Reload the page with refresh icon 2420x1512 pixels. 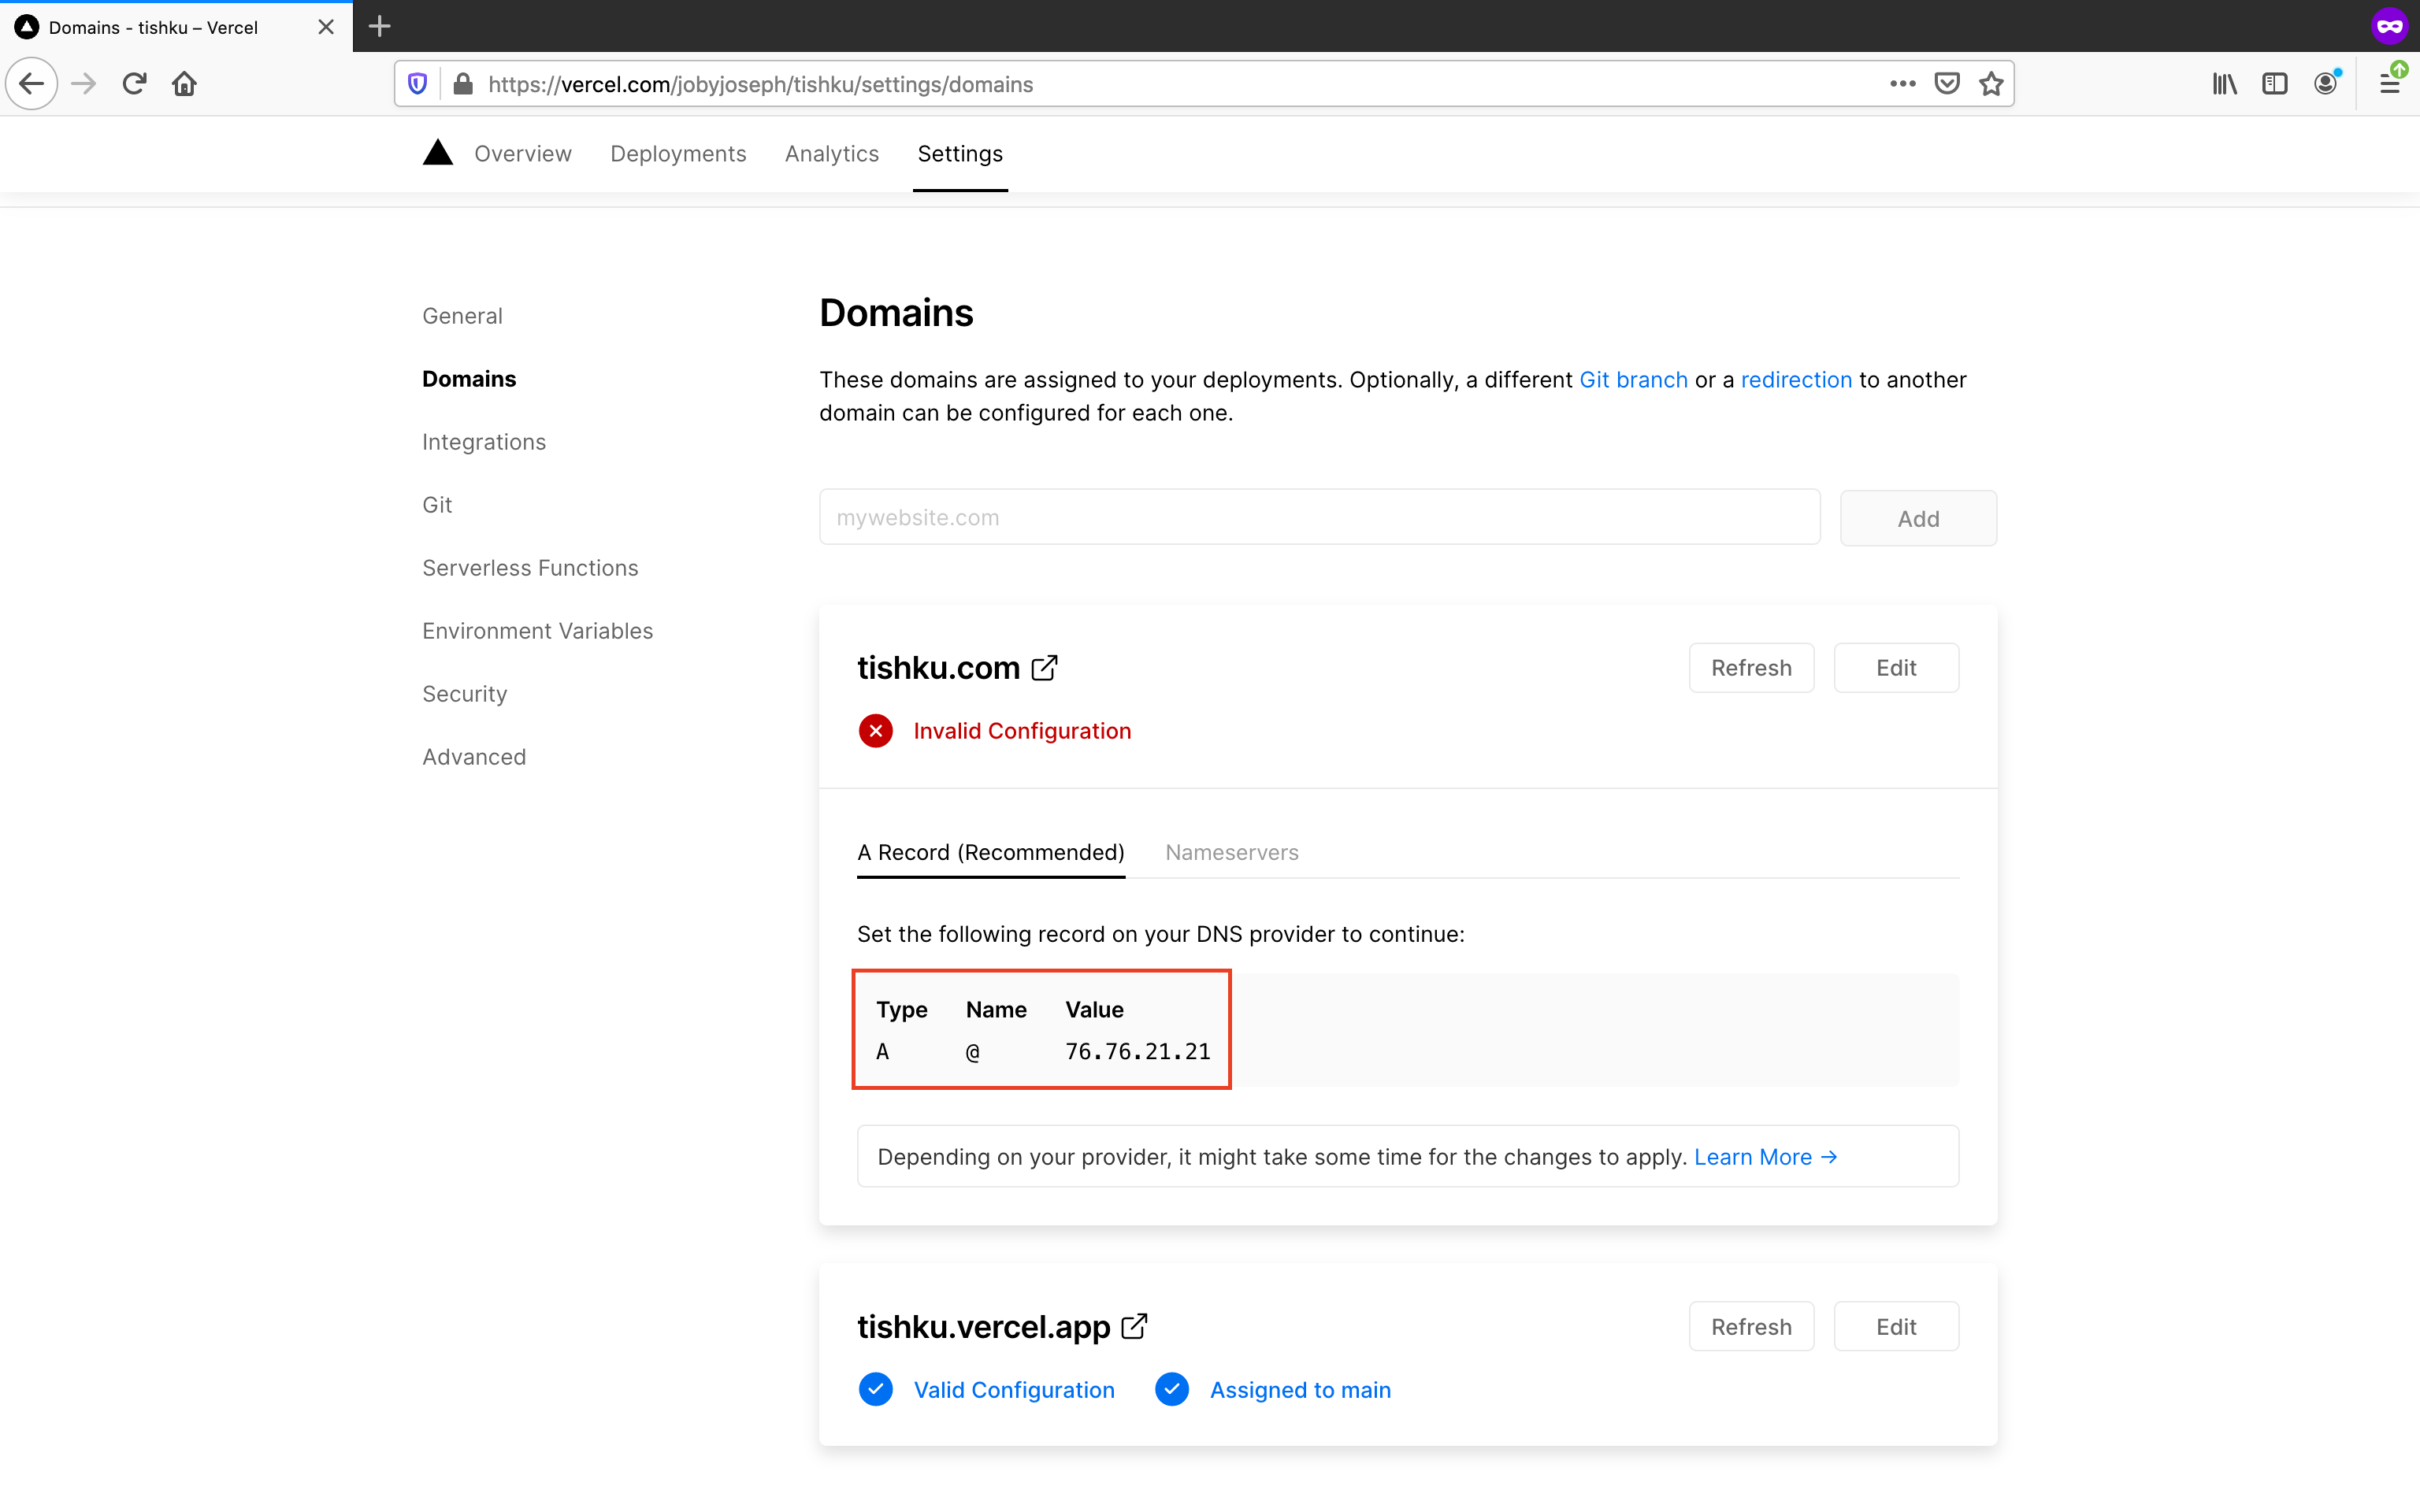pyautogui.click(x=135, y=84)
